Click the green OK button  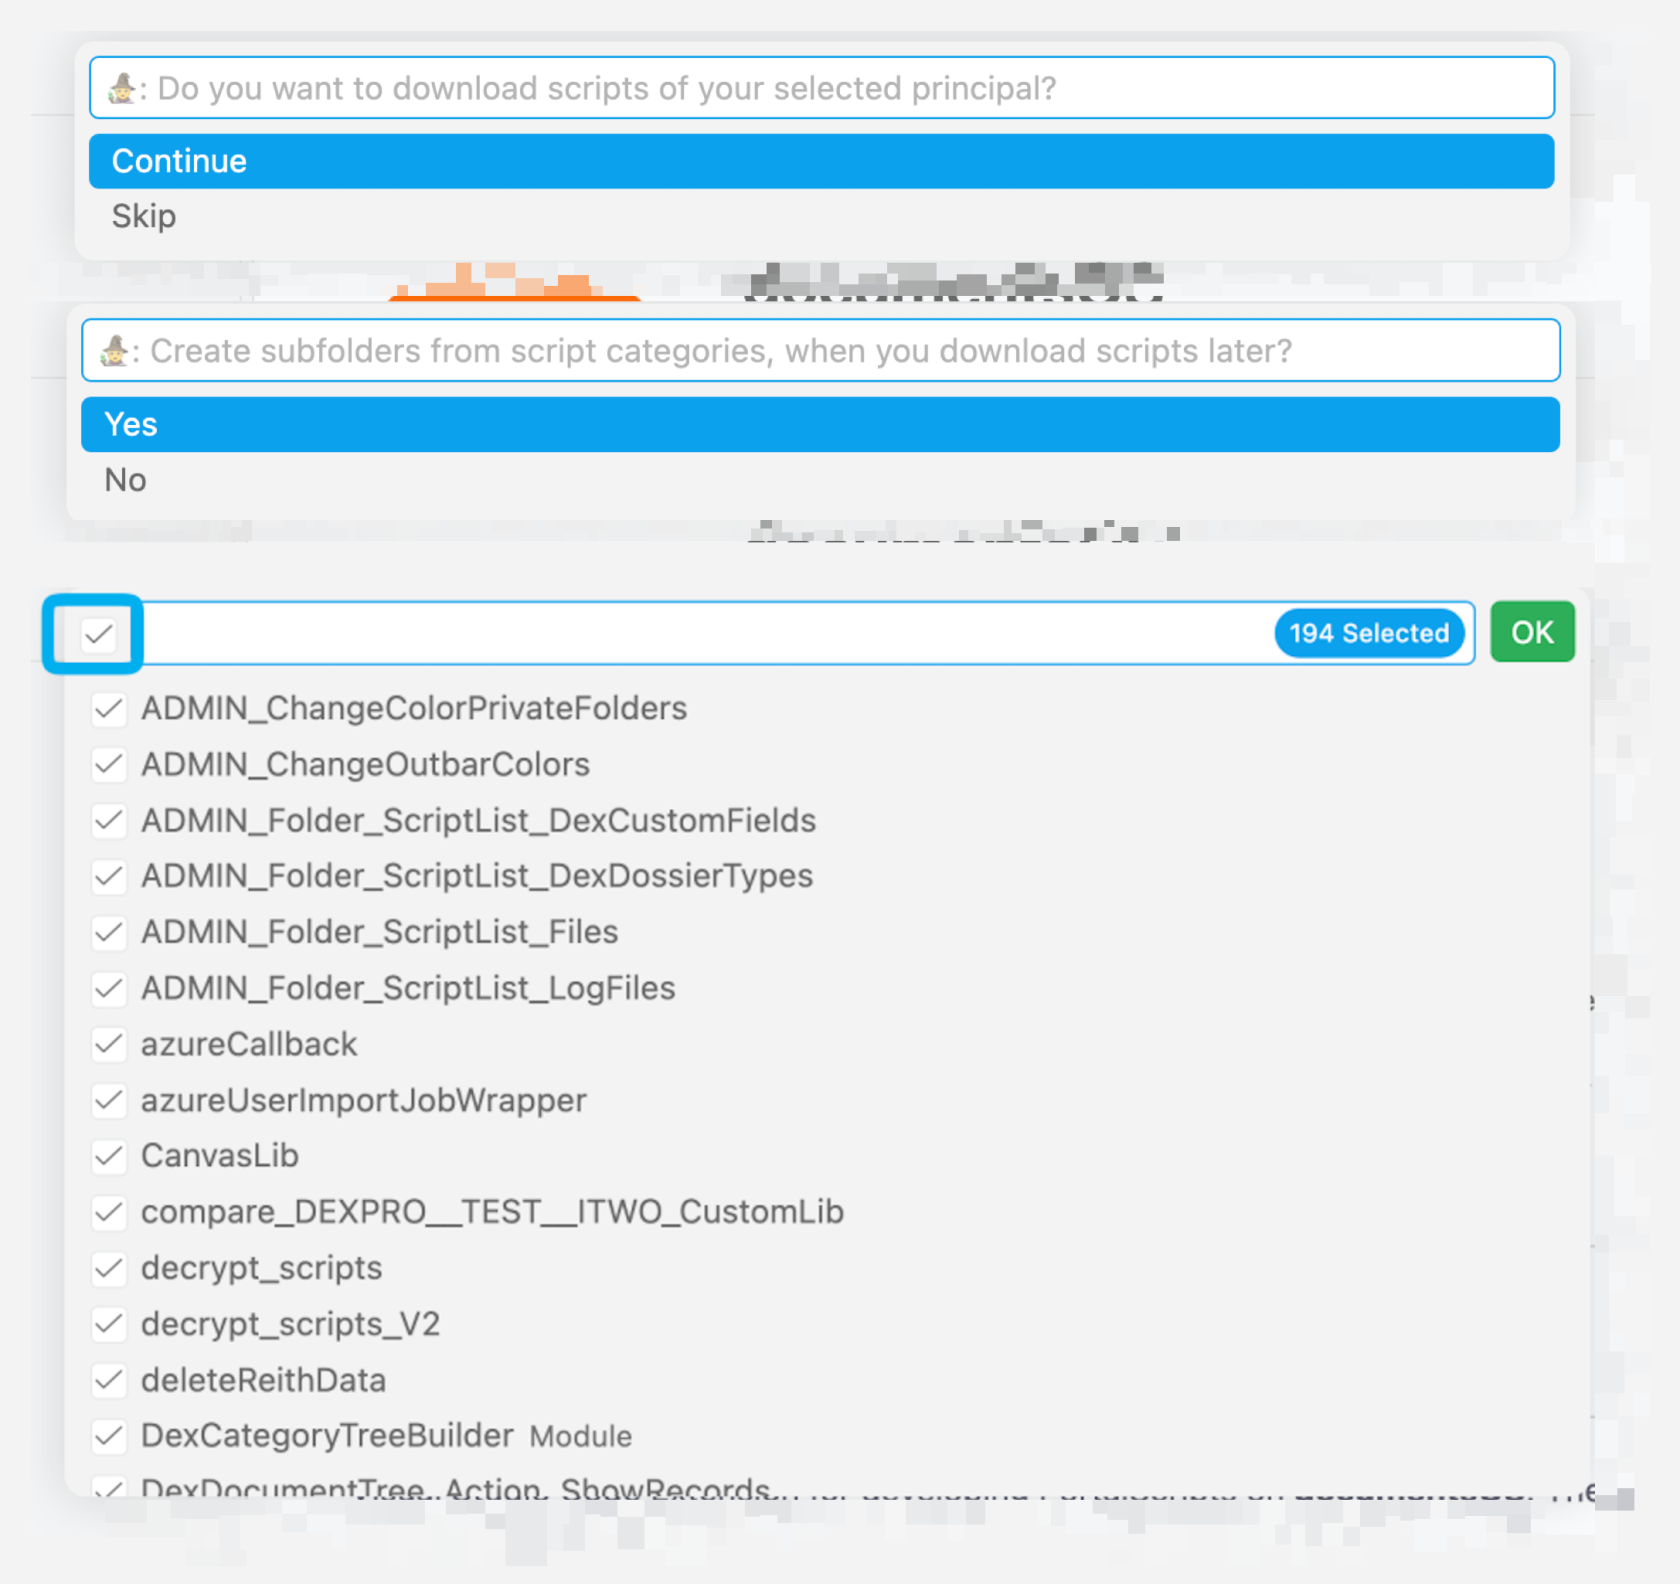pos(1532,632)
